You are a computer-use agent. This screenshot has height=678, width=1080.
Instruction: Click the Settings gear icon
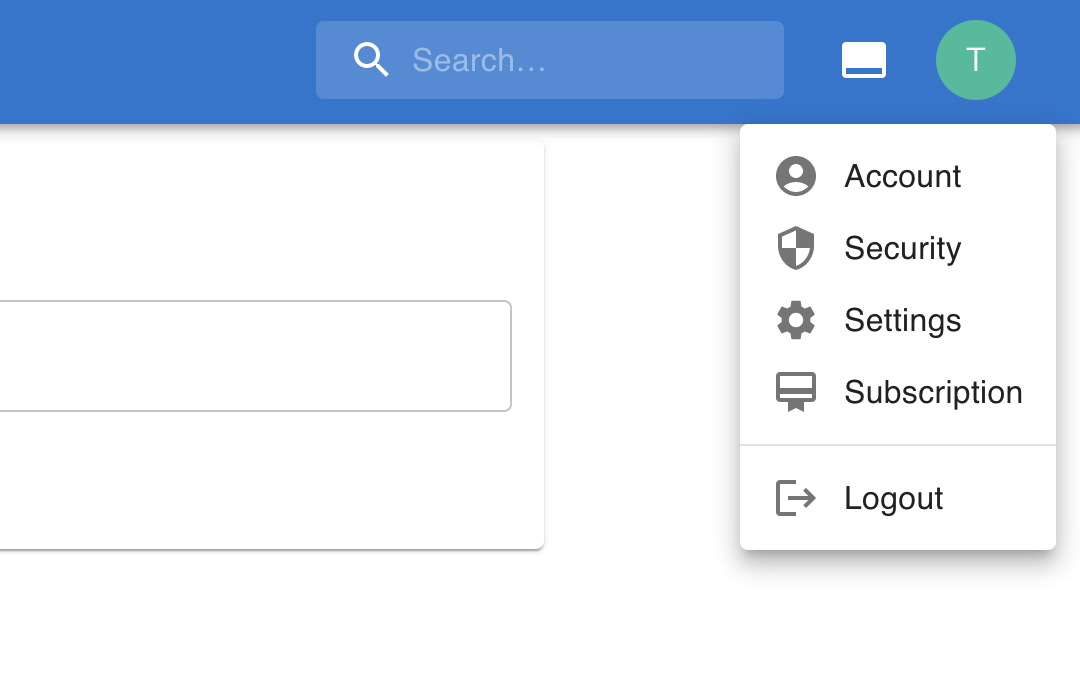tap(795, 320)
